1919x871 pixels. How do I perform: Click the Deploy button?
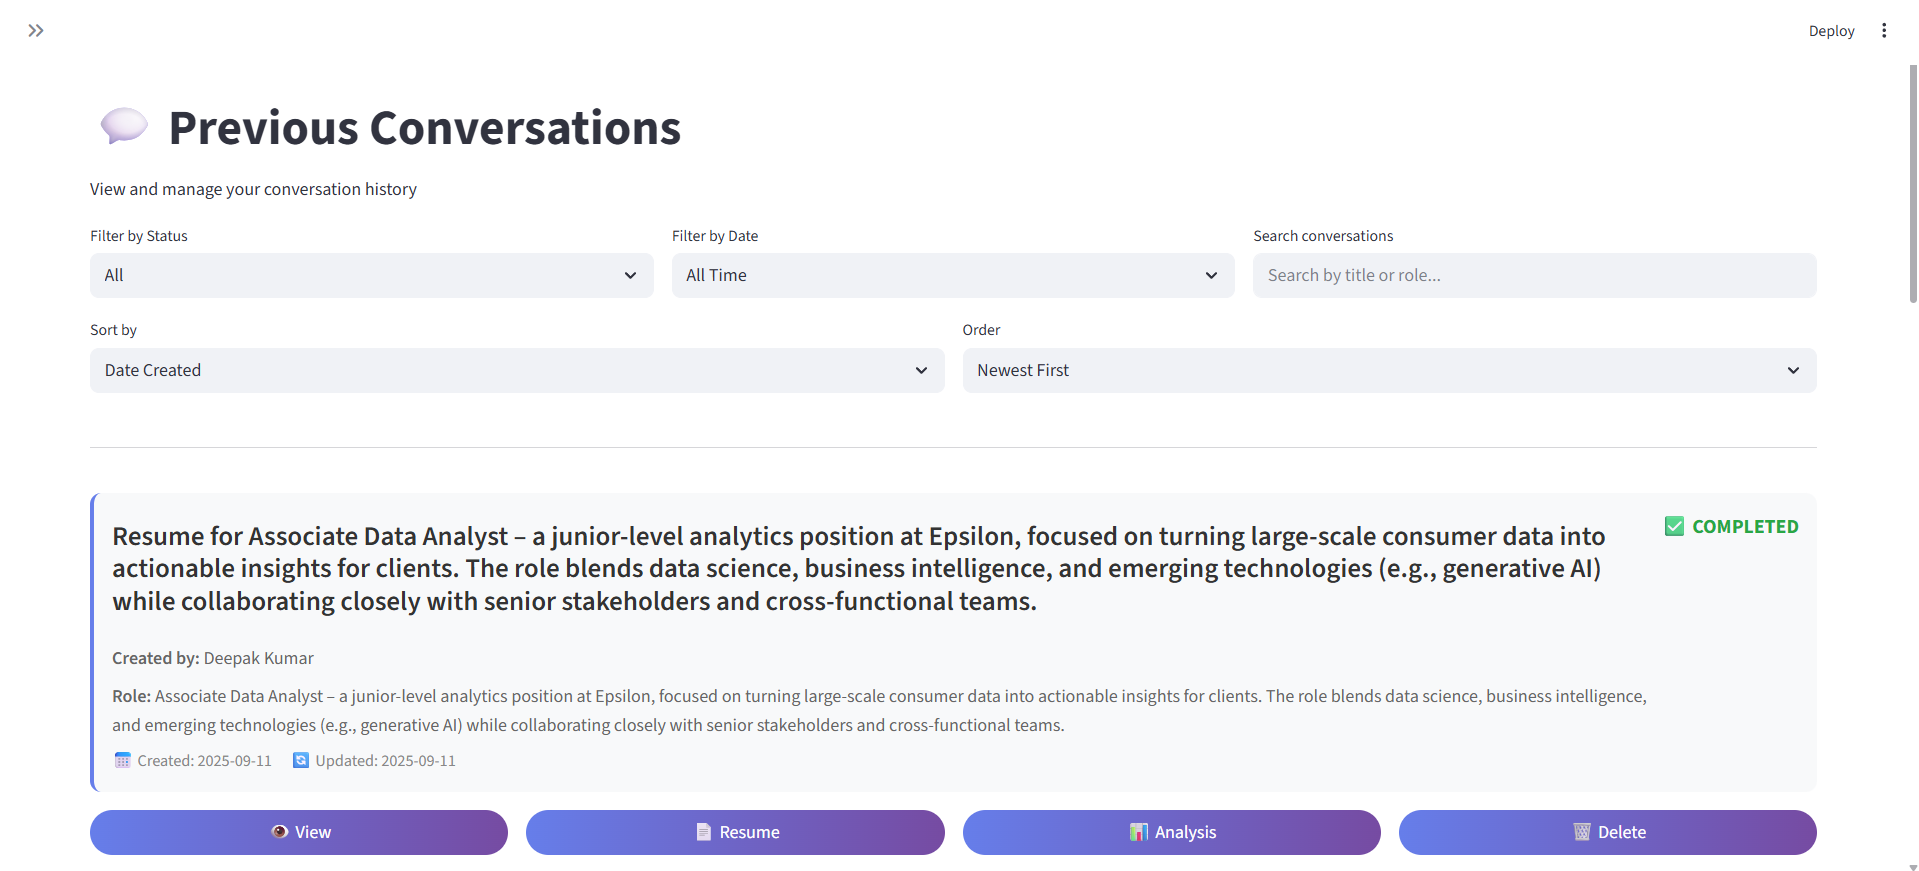(1831, 31)
